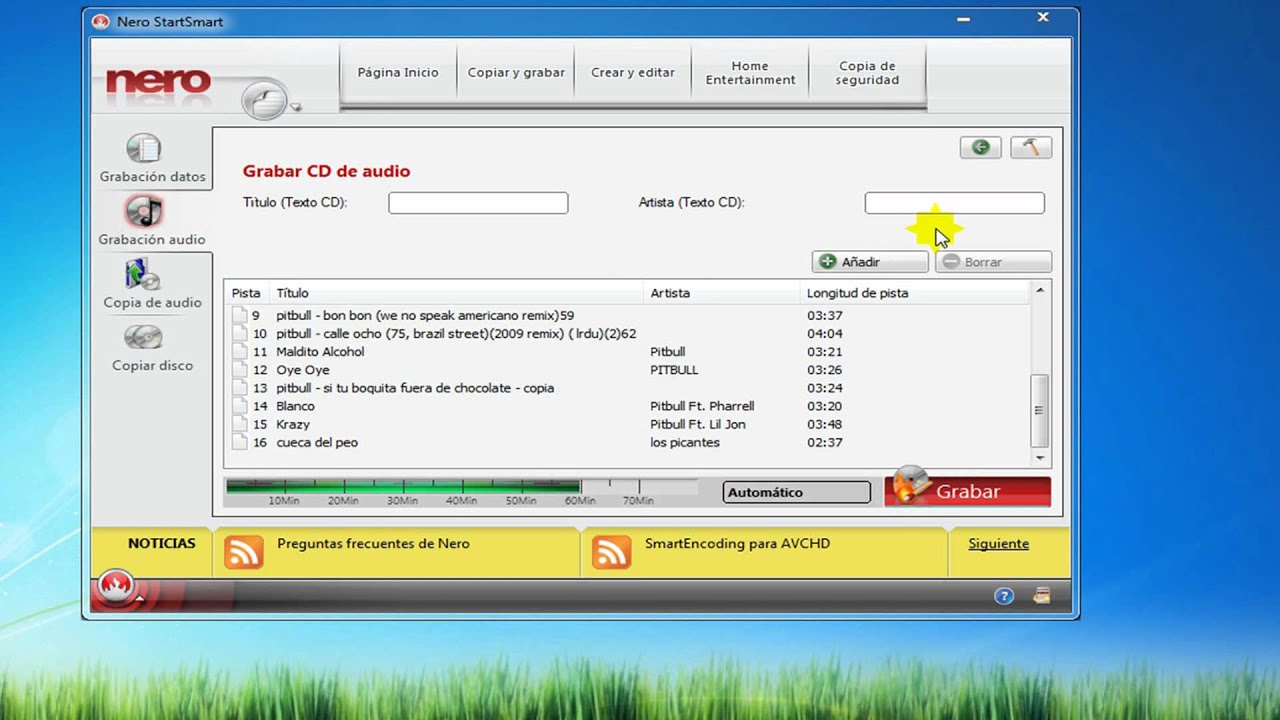The width and height of the screenshot is (1280, 720).
Task: Select track 'pitbull - bon bon (we no speak americano remix)59'
Action: [425, 315]
